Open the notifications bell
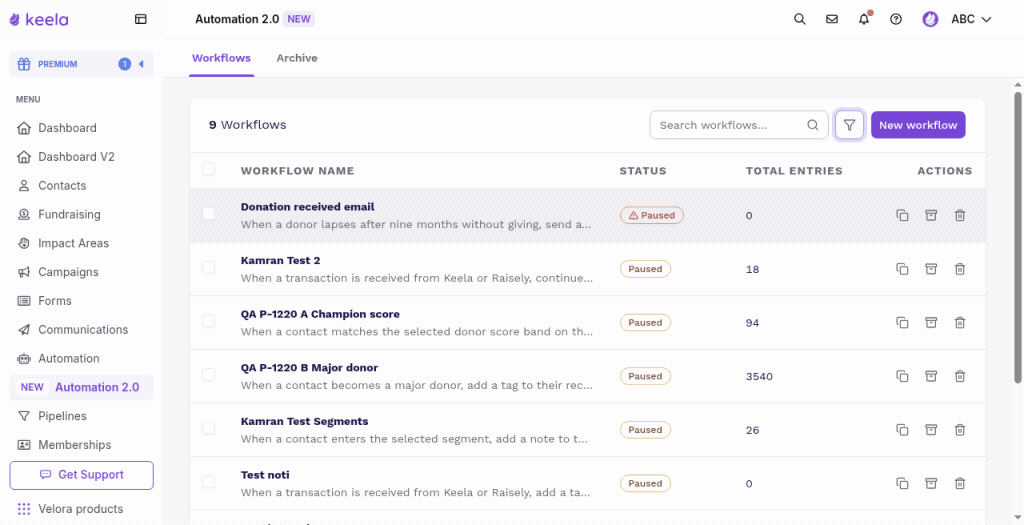1024x525 pixels. [x=864, y=19]
